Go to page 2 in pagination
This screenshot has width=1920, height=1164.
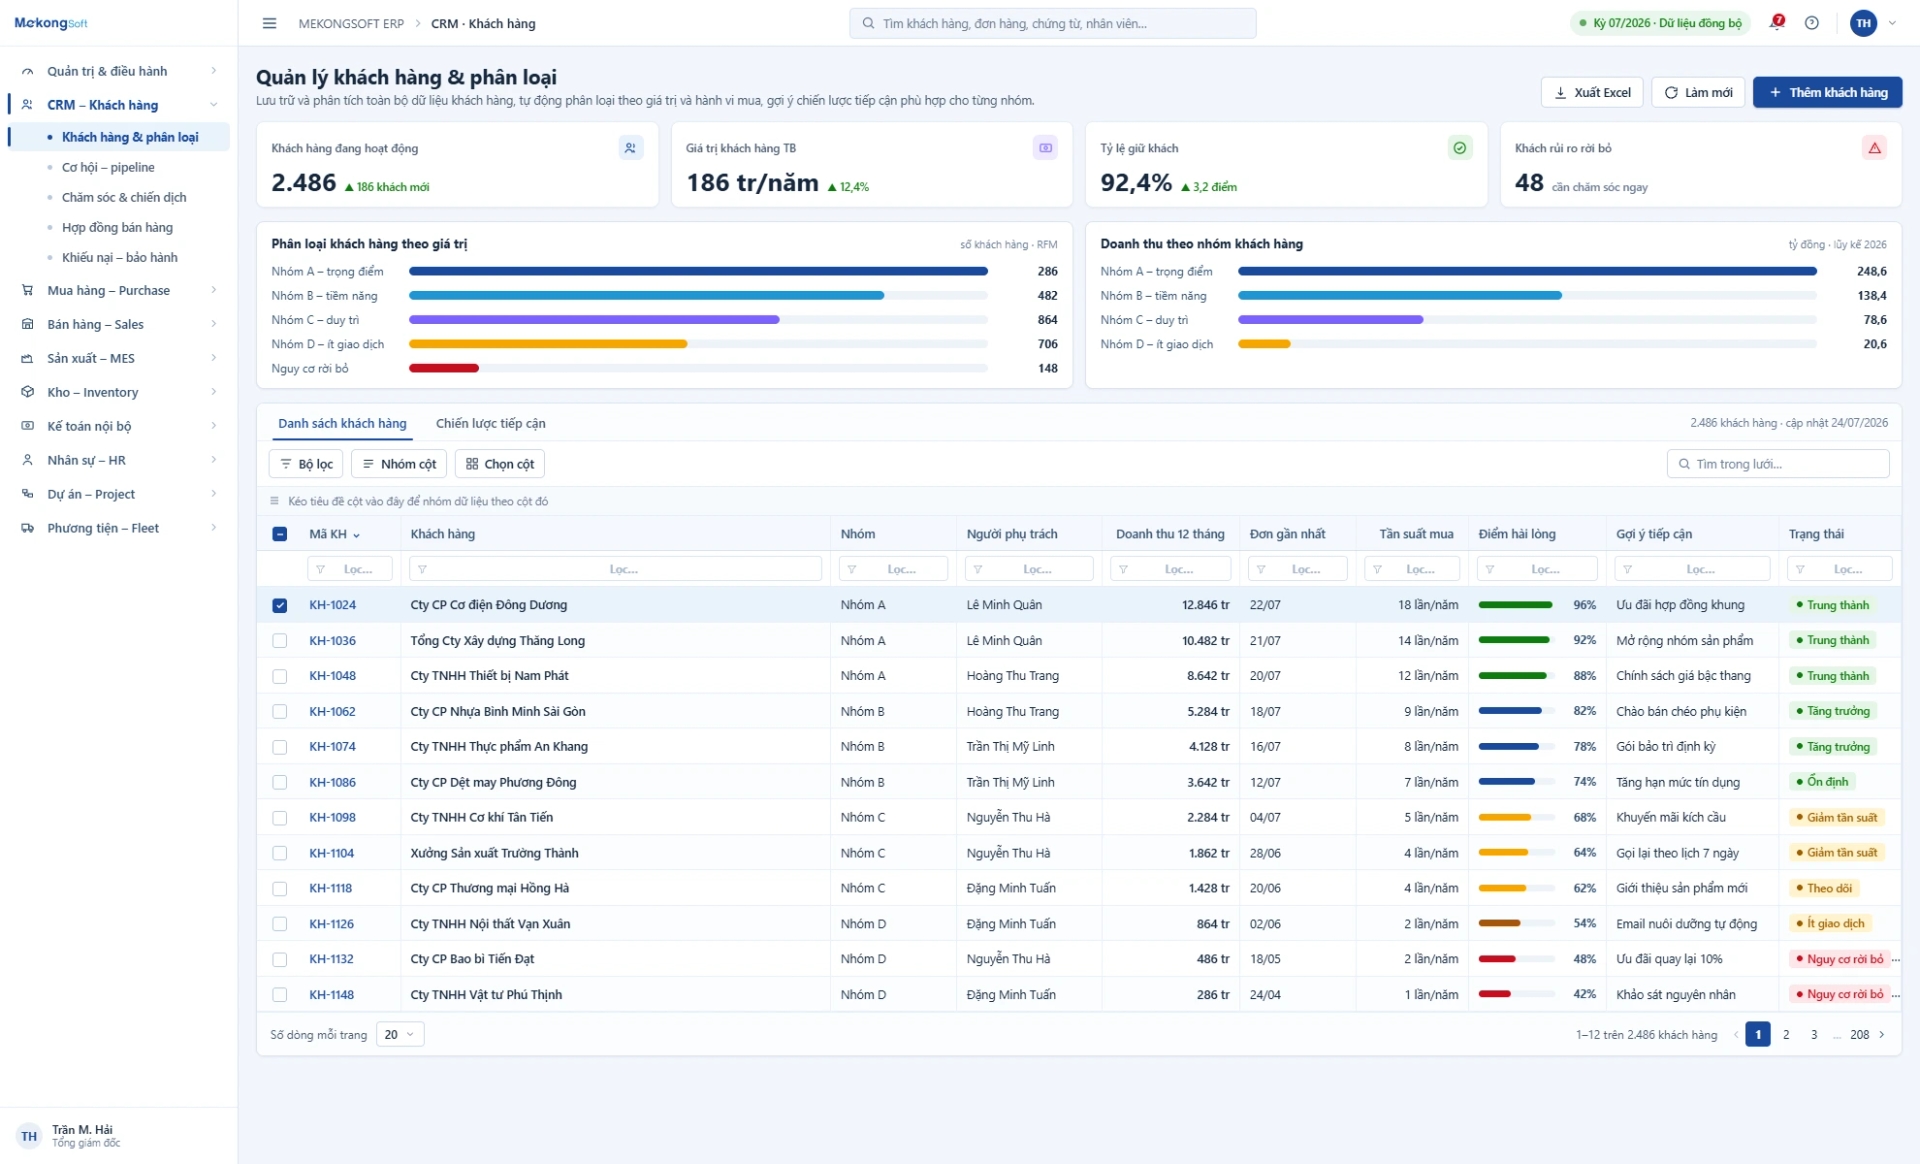coord(1786,1034)
